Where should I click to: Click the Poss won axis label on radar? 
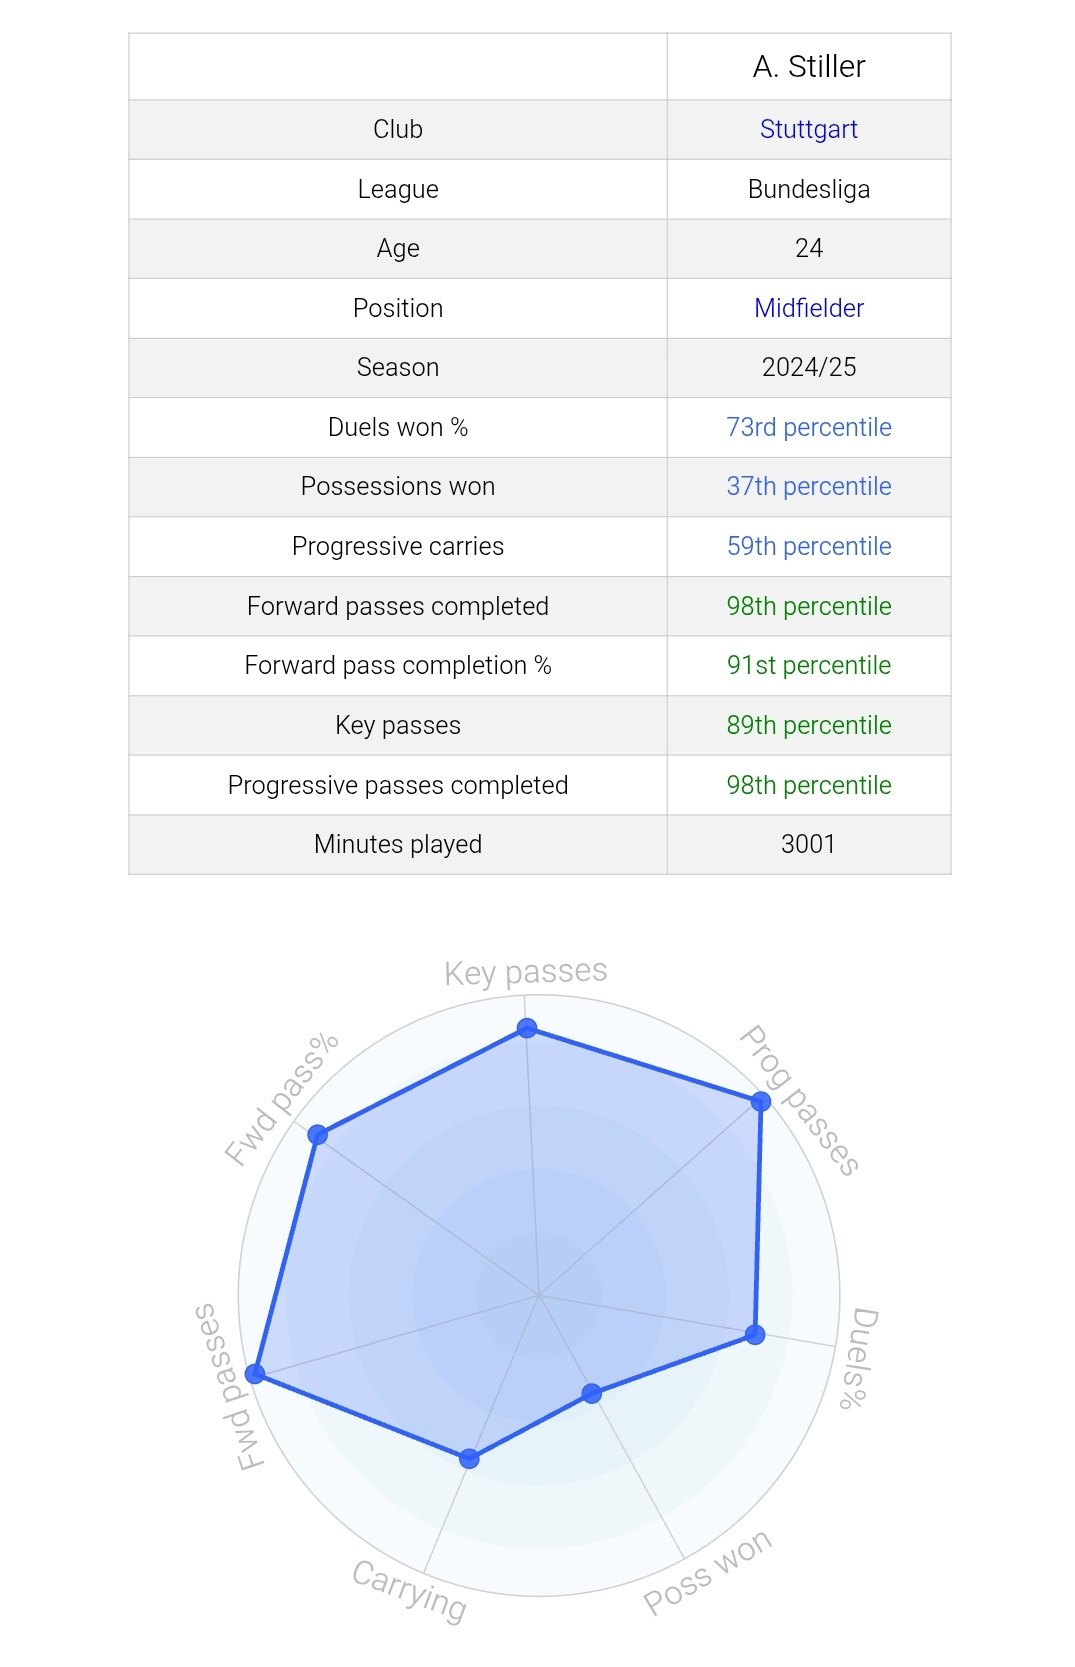[707, 1571]
